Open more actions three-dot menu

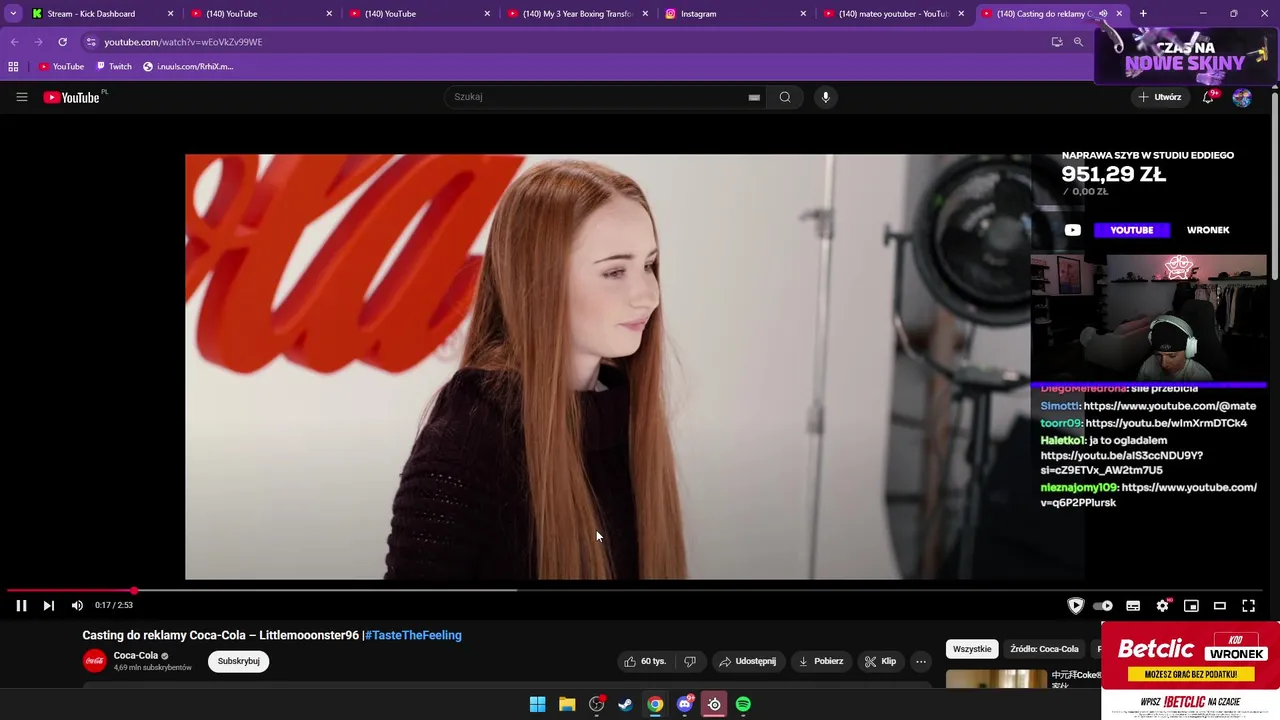pyautogui.click(x=921, y=661)
